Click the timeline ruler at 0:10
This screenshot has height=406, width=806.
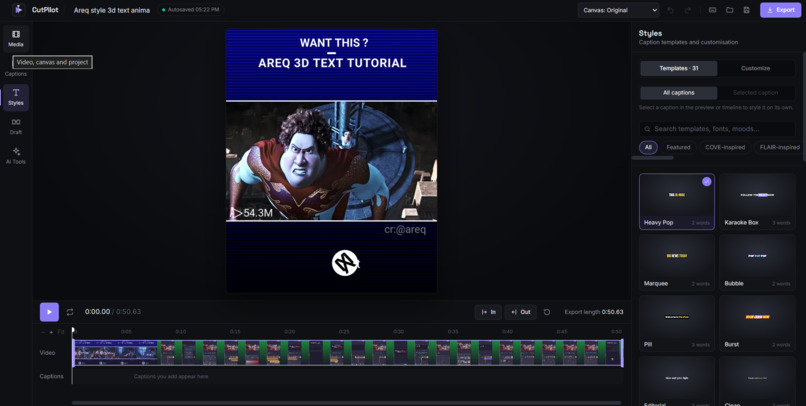click(180, 332)
